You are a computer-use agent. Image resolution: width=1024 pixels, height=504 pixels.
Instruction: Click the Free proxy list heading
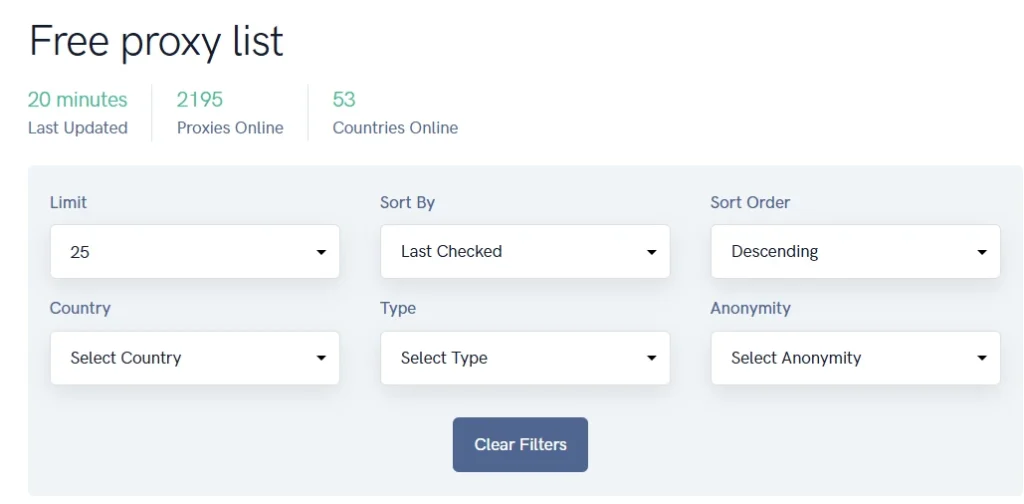tap(156, 41)
